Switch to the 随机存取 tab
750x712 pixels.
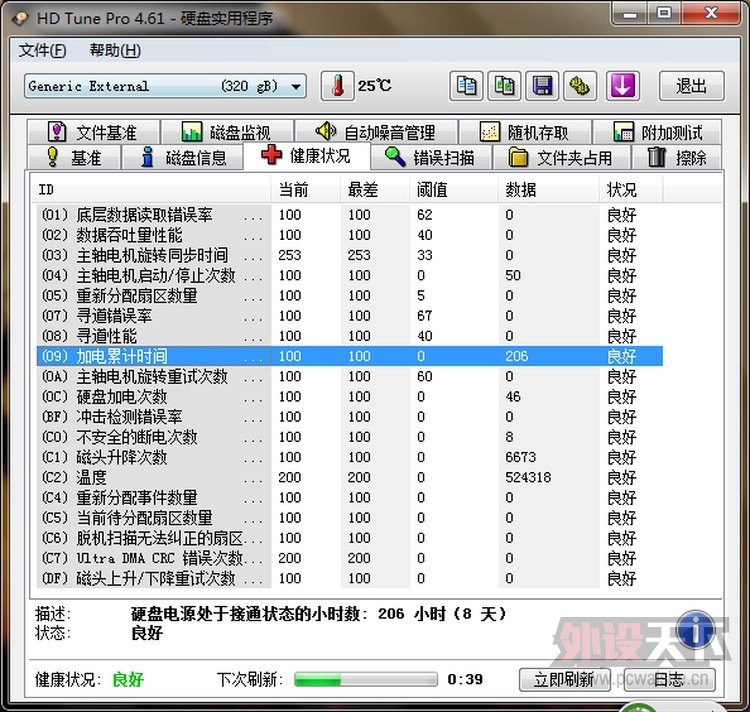[525, 132]
